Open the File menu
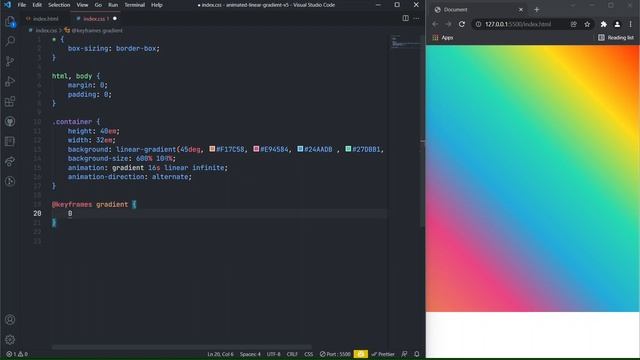This screenshot has width=640, height=360. pyautogui.click(x=22, y=5)
